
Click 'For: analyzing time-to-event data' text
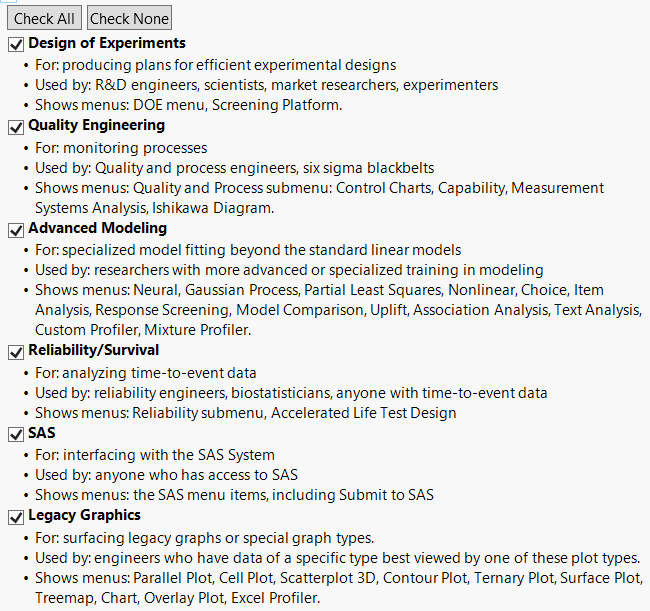[x=145, y=372]
